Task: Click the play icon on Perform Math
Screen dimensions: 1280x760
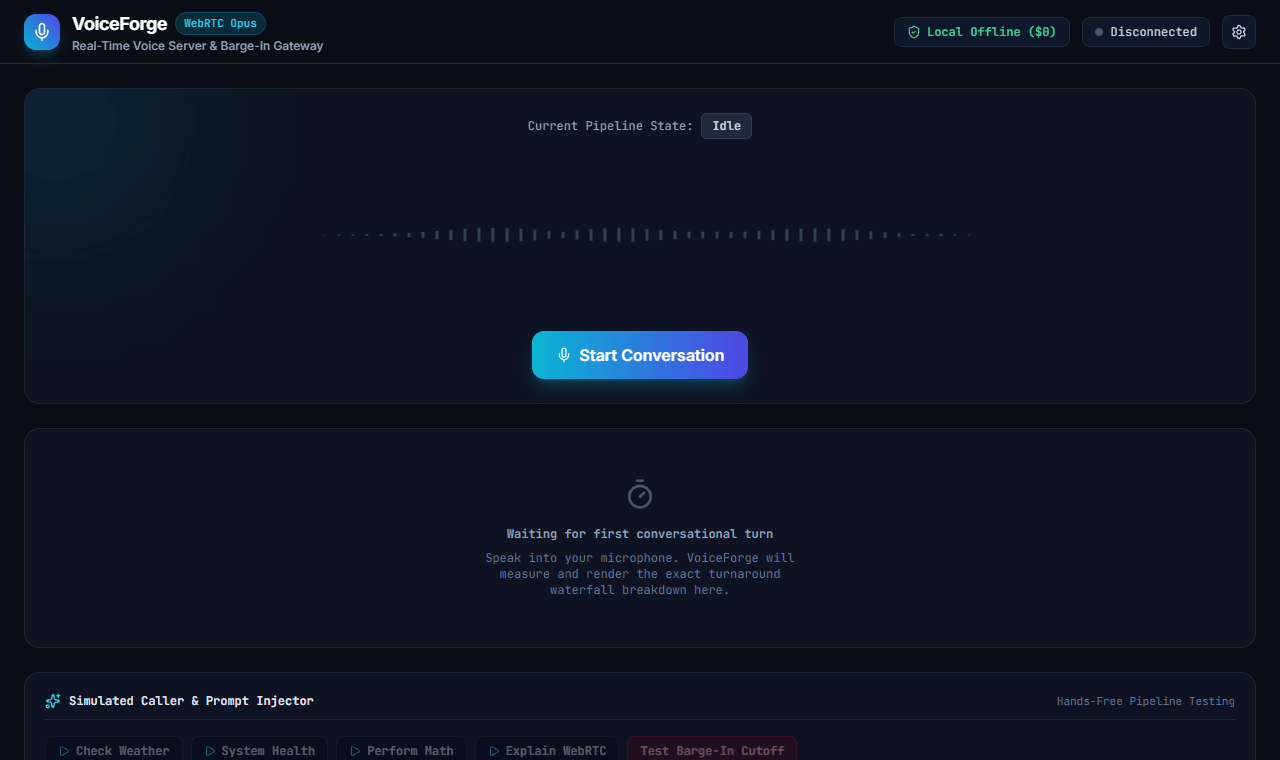Action: click(355, 751)
